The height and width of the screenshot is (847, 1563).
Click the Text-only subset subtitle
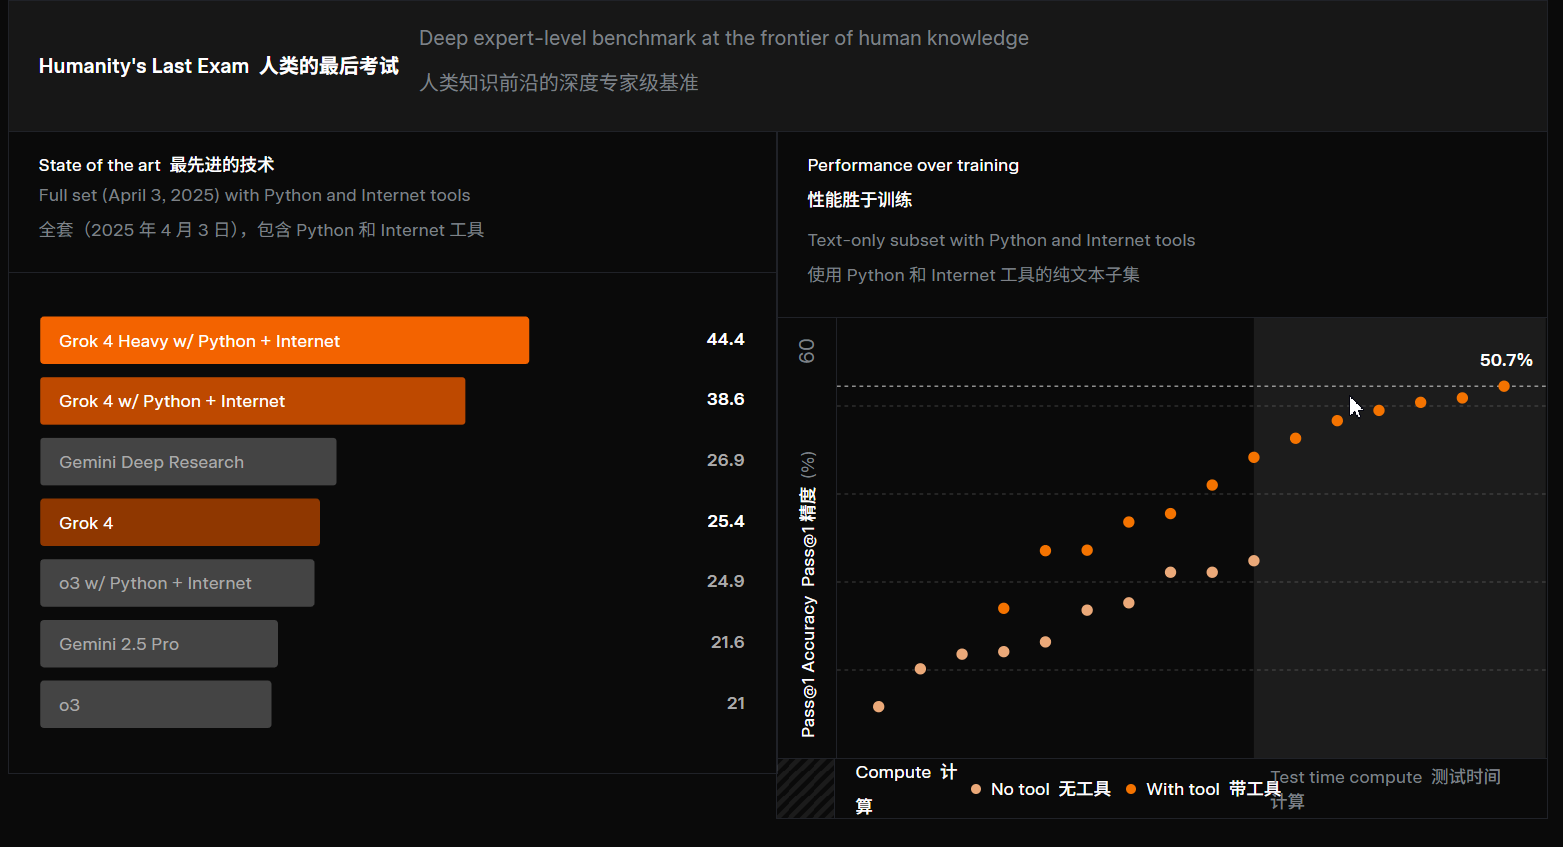[x=1001, y=240]
